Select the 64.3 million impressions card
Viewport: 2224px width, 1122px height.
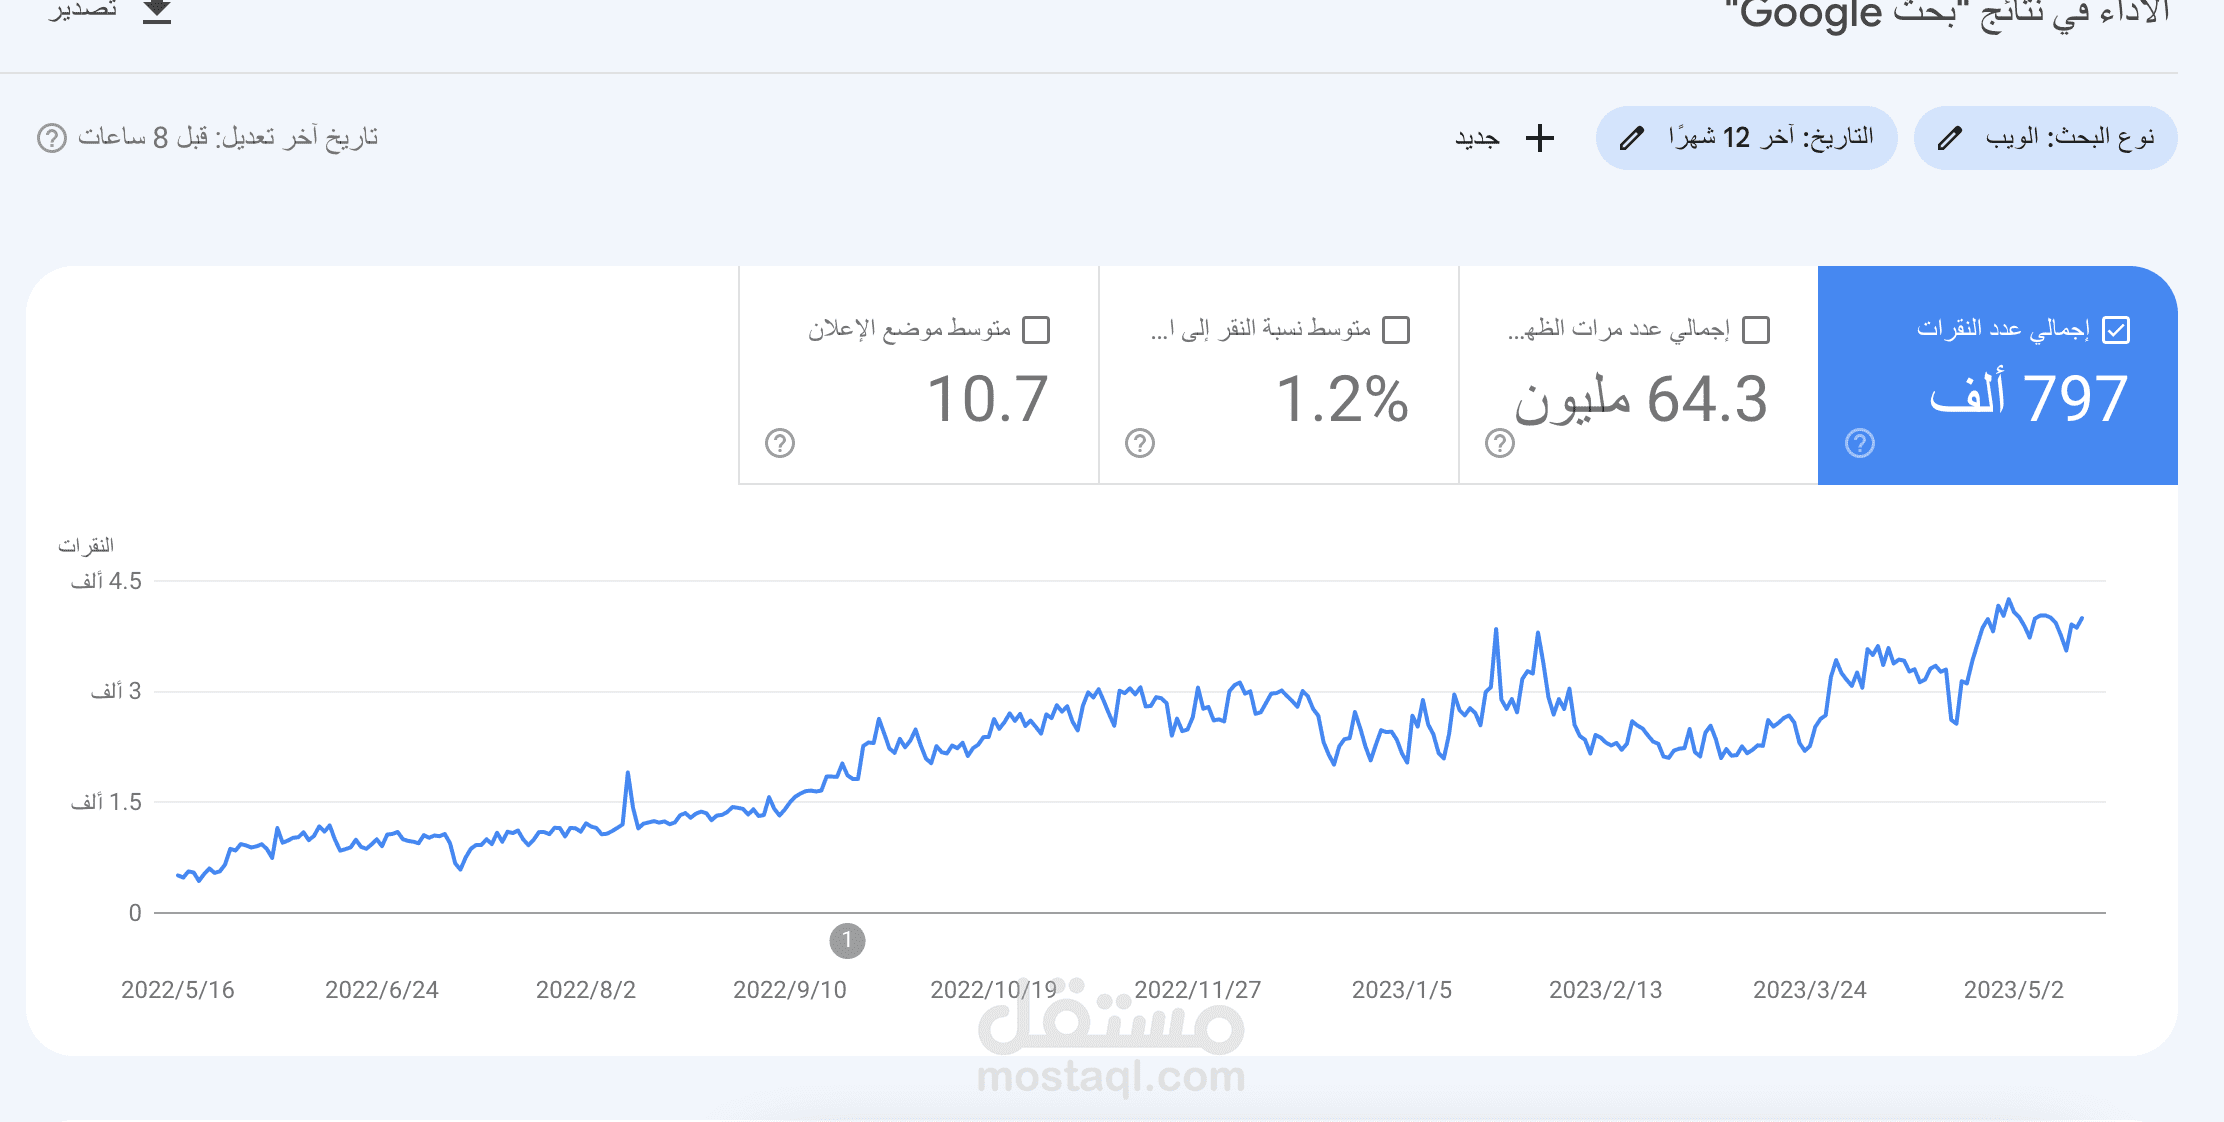[1638, 375]
